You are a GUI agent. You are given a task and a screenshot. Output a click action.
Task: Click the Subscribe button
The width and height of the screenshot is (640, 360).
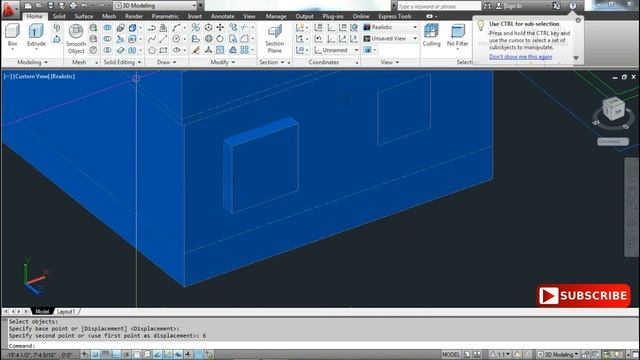click(583, 296)
